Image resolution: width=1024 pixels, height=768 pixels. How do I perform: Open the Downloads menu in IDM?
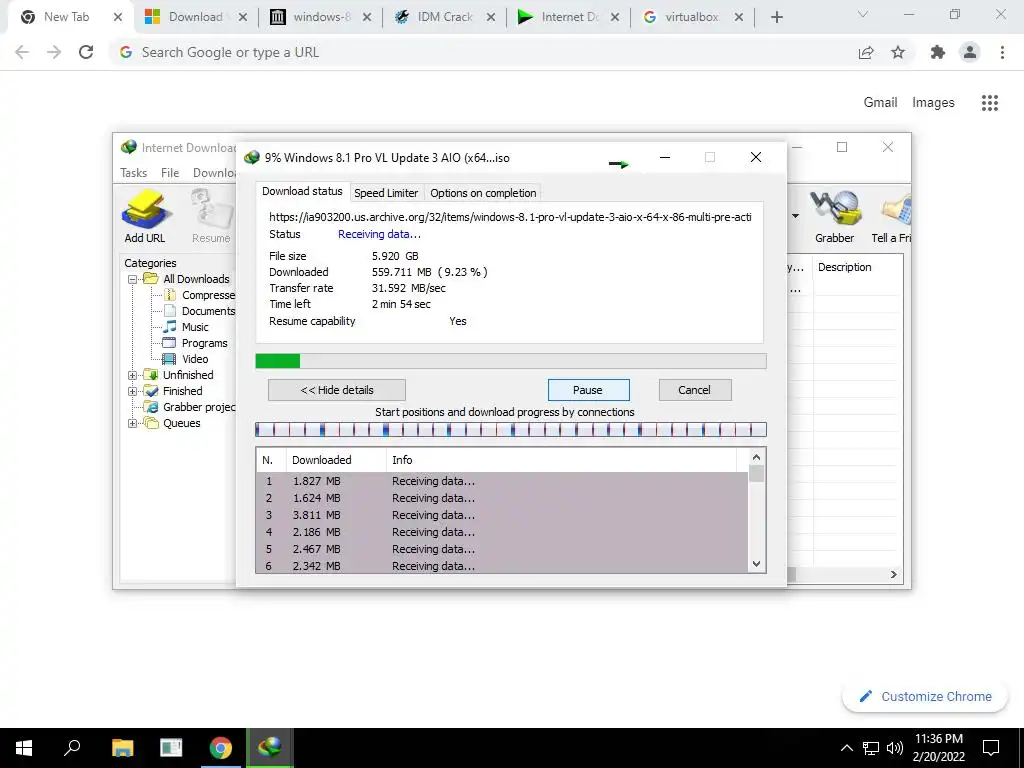coord(214,172)
